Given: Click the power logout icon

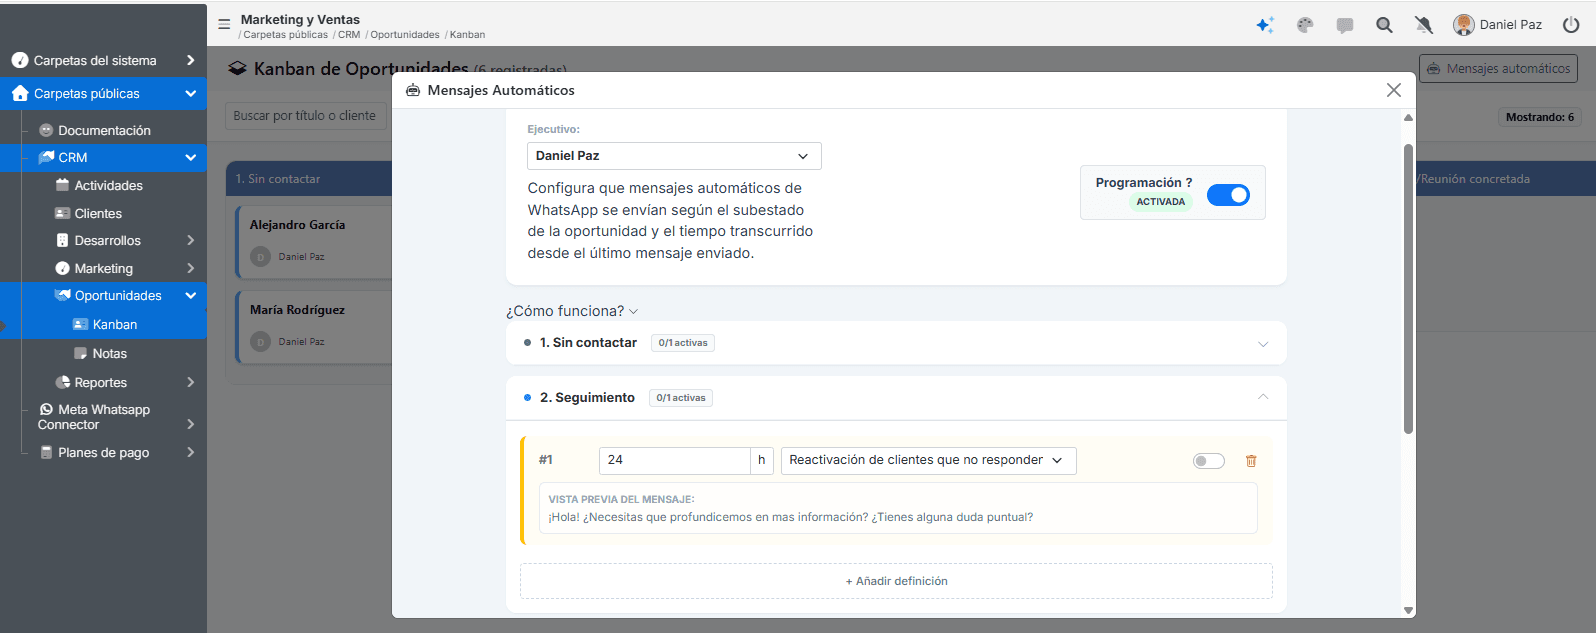Looking at the screenshot, I should (x=1571, y=25).
